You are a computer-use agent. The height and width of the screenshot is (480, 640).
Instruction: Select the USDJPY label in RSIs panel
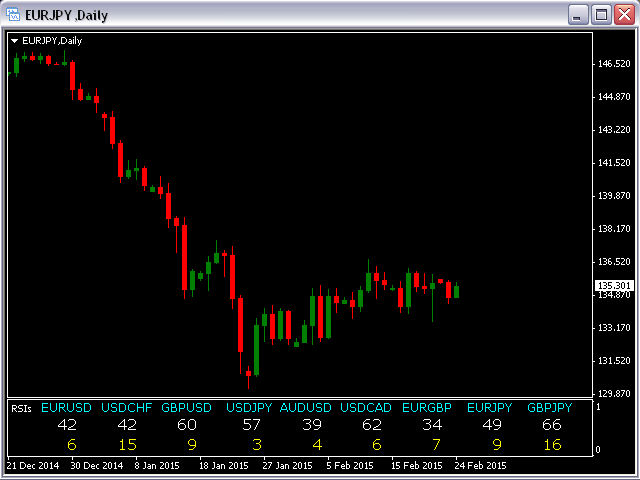click(249, 407)
